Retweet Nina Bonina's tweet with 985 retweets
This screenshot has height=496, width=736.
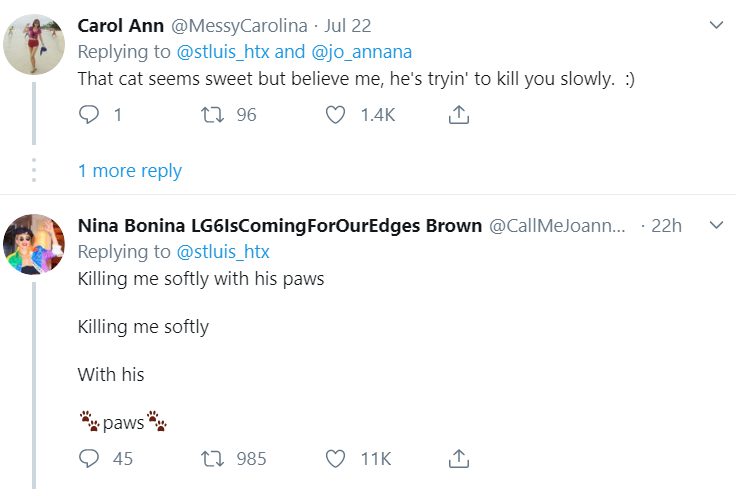(212, 459)
